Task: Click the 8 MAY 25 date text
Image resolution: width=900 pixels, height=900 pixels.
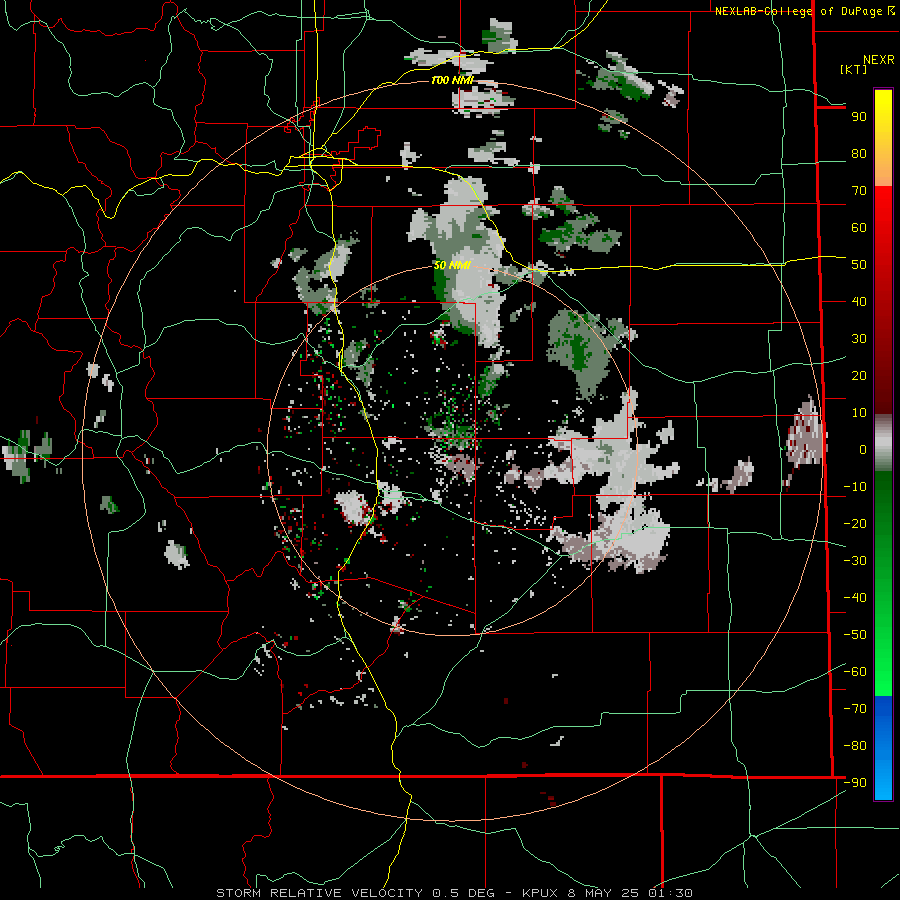Action: pyautogui.click(x=603, y=893)
